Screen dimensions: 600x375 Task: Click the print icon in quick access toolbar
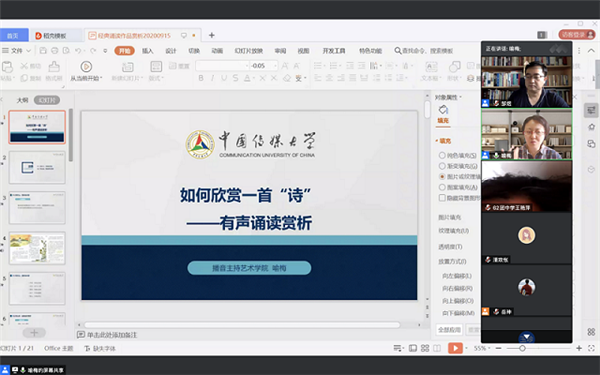(55, 51)
